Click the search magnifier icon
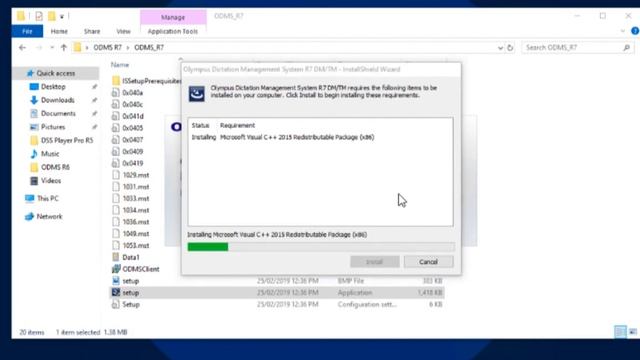Screen dimensions: 640x360 click(627, 48)
